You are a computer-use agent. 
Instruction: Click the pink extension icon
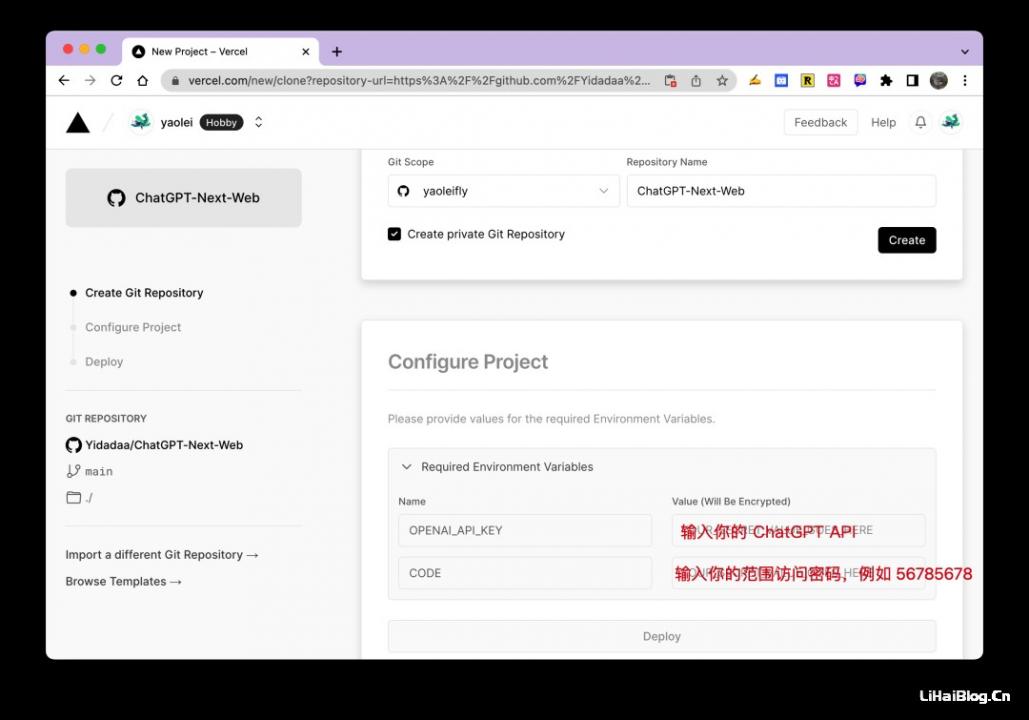click(833, 80)
